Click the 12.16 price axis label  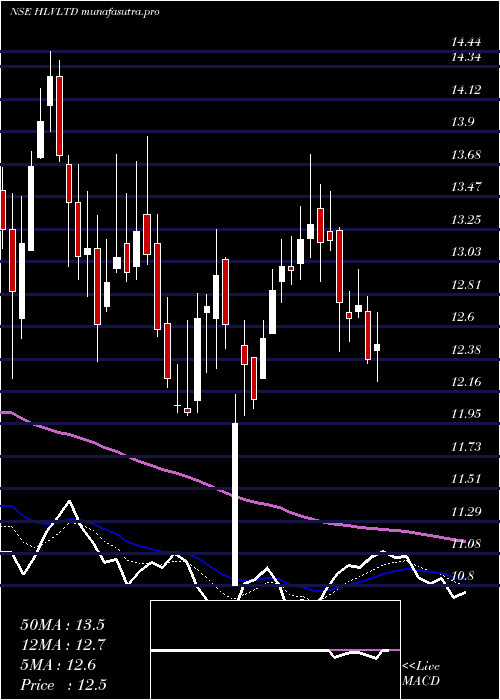[x=466, y=382]
